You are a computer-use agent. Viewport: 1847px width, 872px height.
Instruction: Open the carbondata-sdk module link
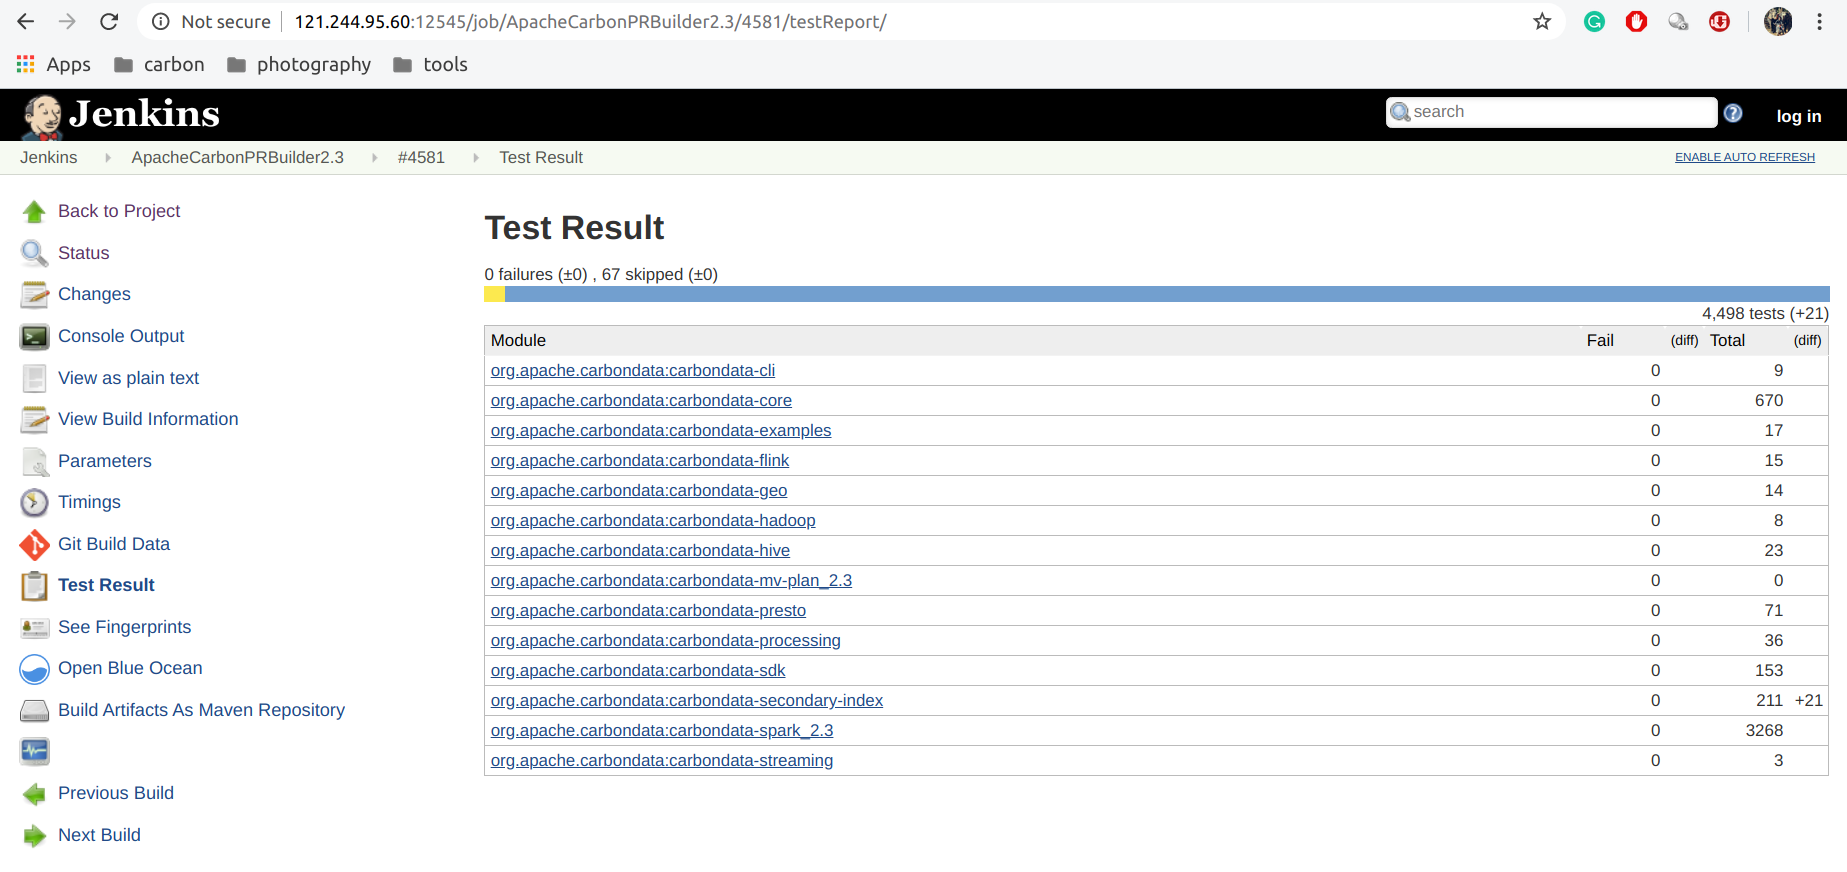click(638, 671)
